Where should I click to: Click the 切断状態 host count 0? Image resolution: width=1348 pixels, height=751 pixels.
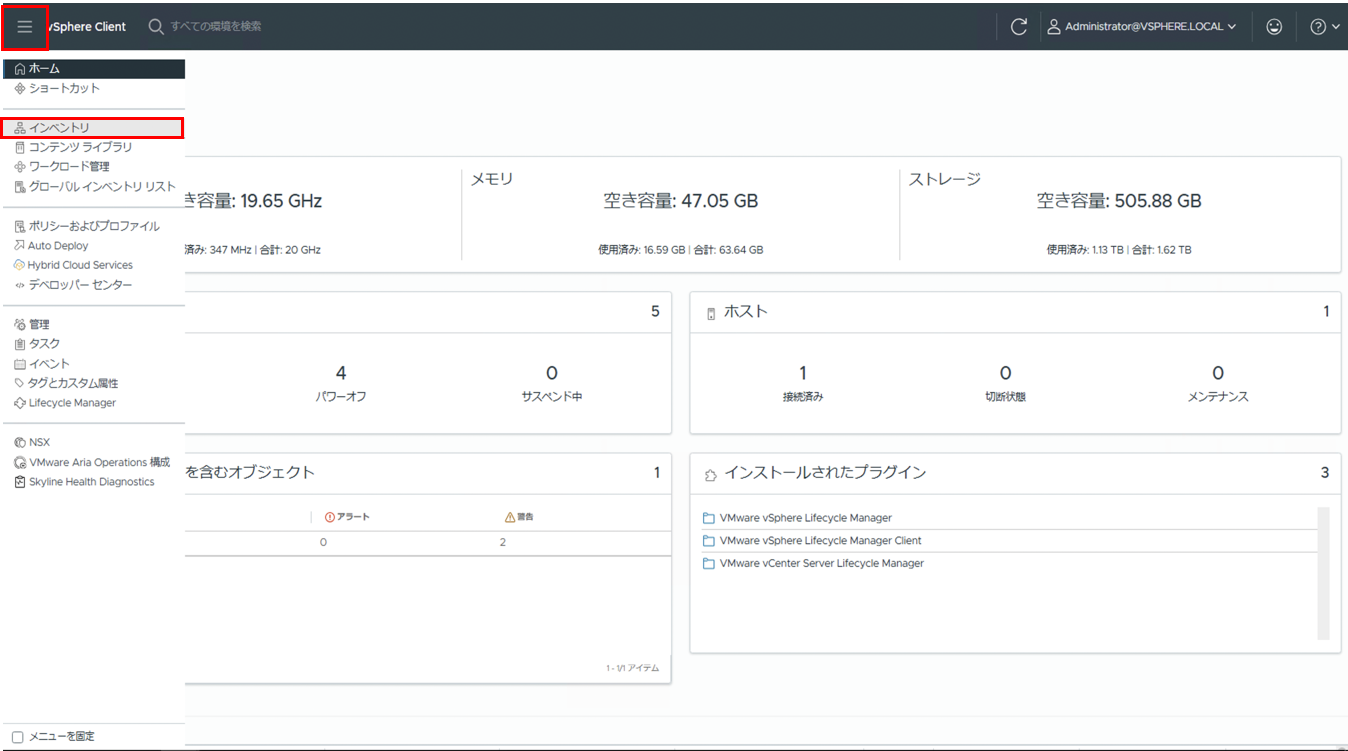1006,374
